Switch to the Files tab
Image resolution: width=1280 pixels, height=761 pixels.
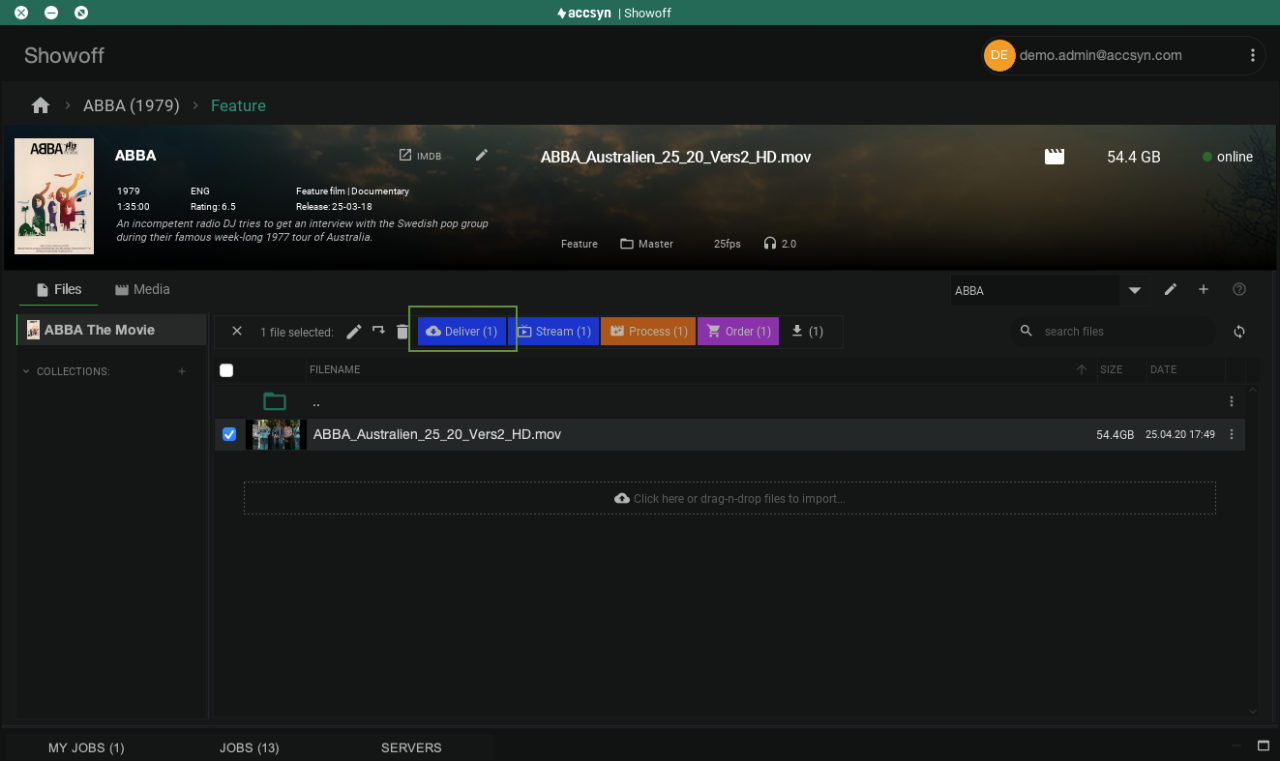(59, 289)
